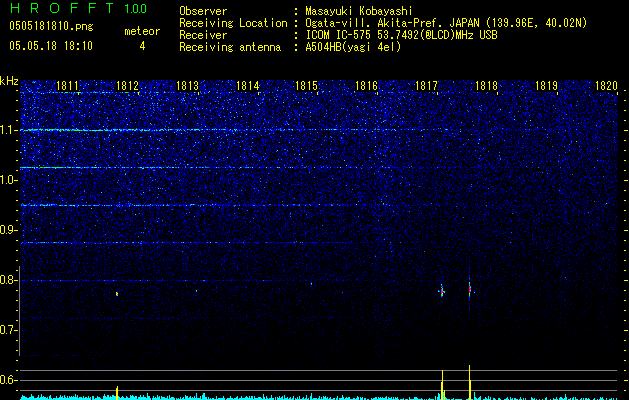Click the 1813 time marker

(x=187, y=86)
